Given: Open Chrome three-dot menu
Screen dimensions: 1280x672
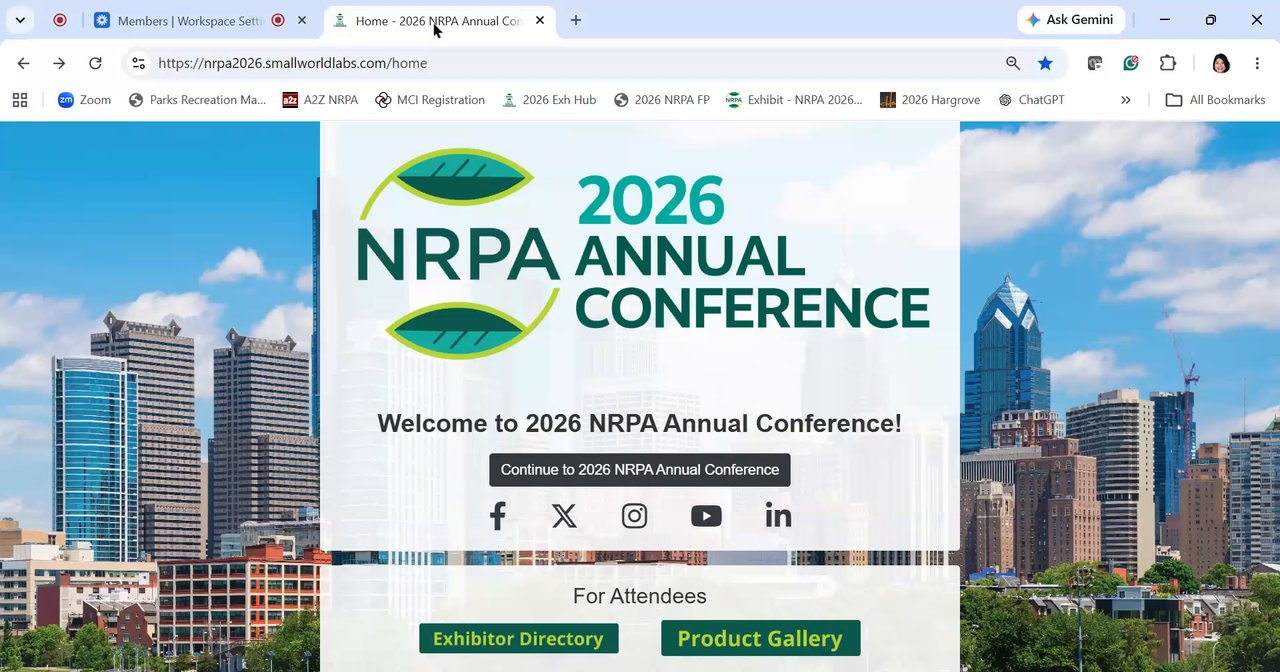Looking at the screenshot, I should coord(1257,63).
